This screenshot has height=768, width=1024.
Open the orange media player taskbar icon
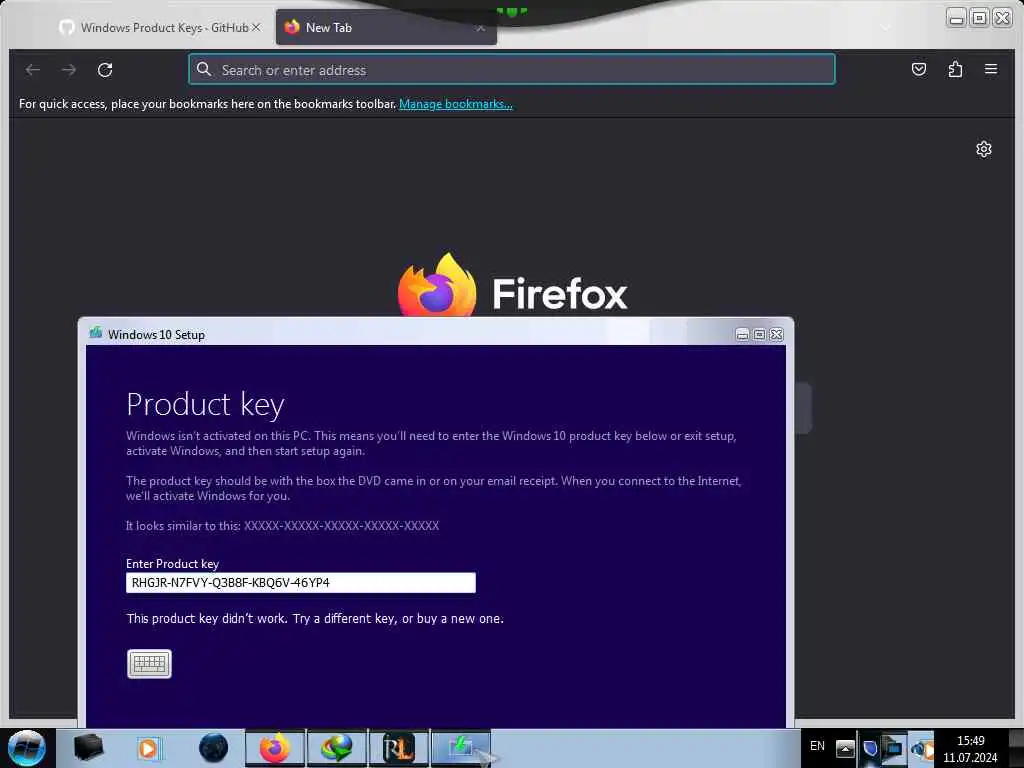[148, 748]
